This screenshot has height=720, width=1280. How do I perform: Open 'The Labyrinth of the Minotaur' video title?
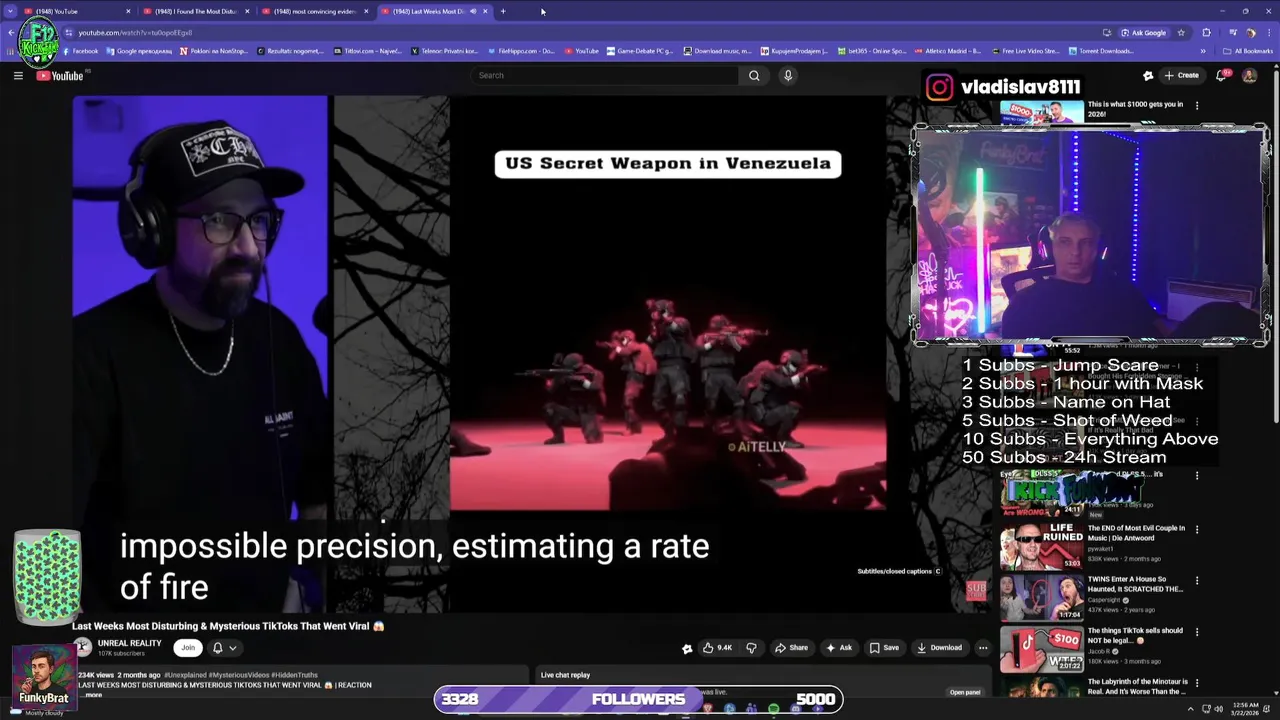[x=1137, y=686]
